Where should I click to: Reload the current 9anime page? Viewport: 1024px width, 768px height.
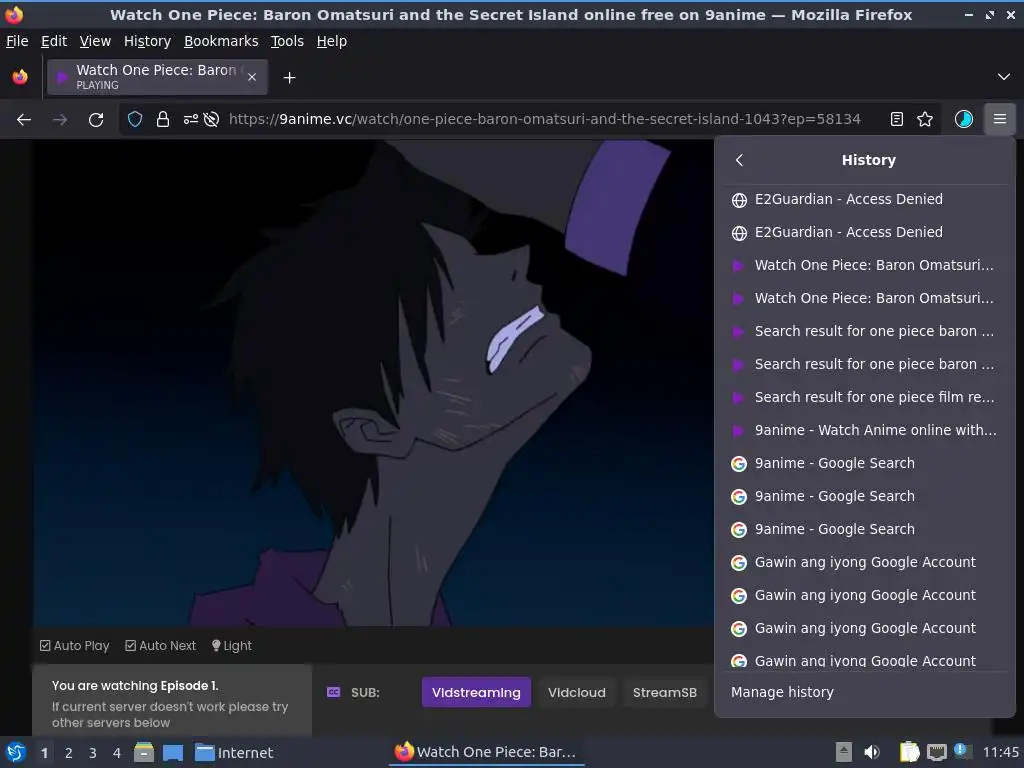(x=96, y=120)
